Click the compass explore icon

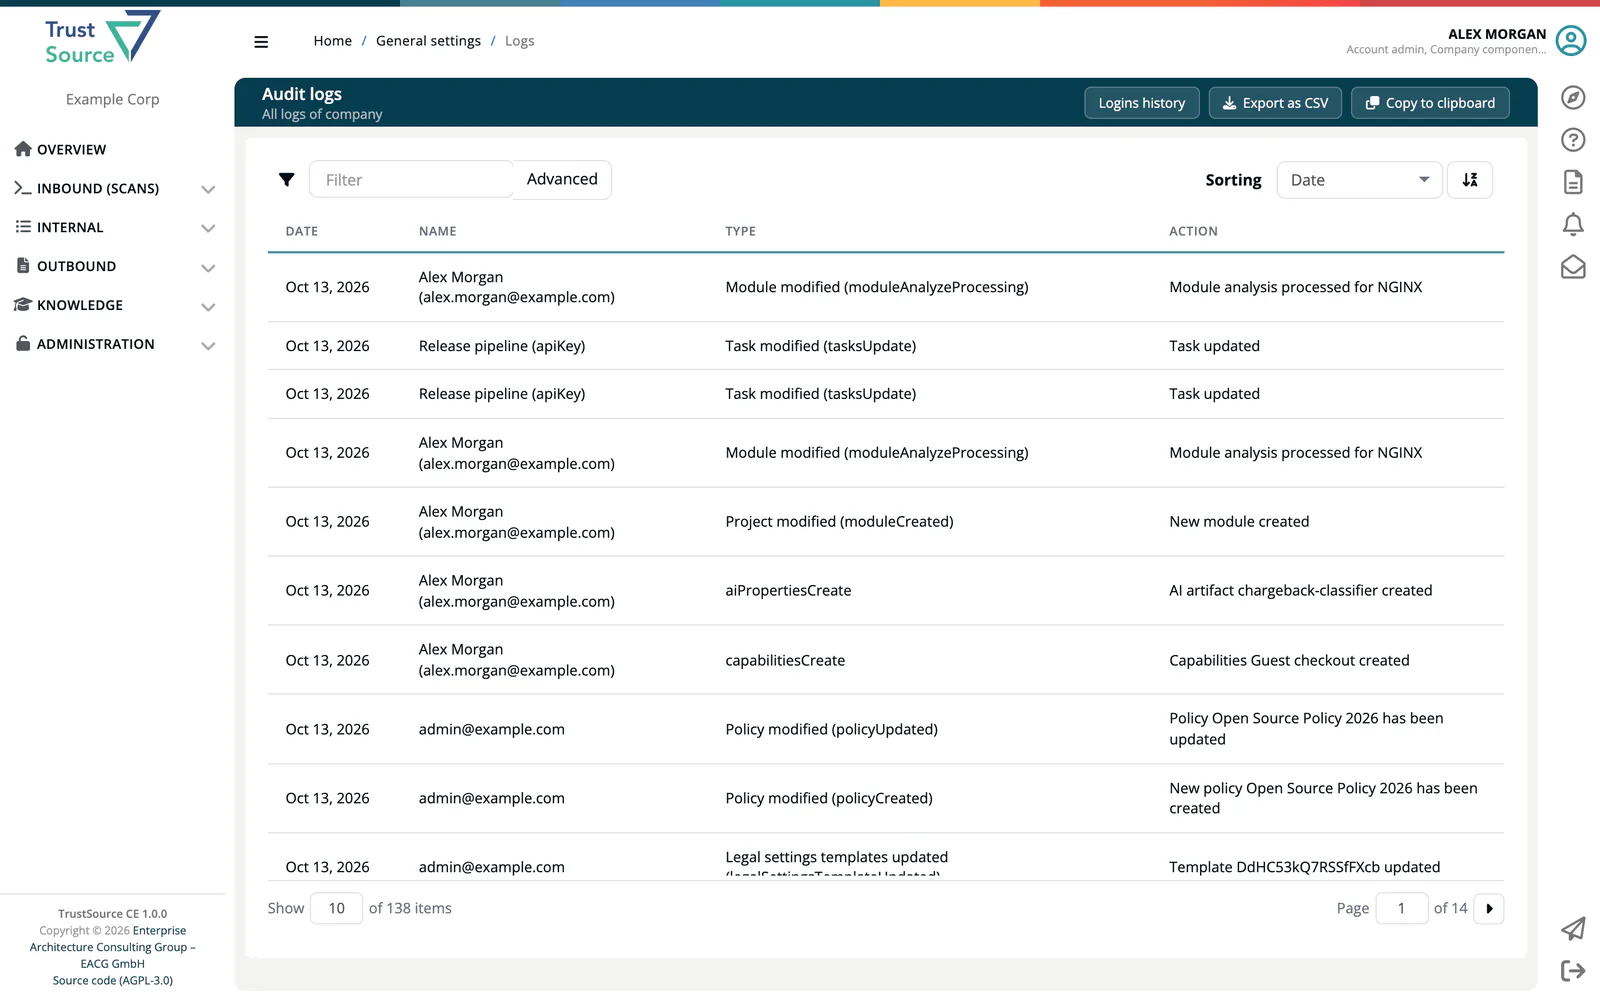click(1573, 97)
